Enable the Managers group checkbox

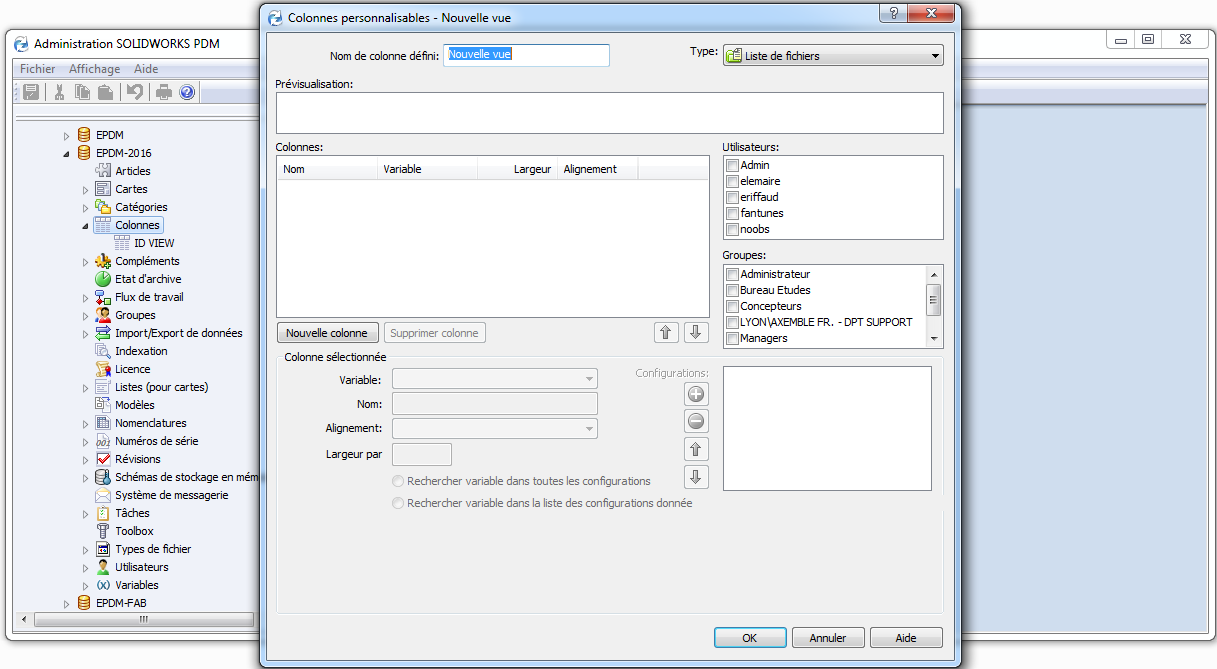click(x=733, y=338)
